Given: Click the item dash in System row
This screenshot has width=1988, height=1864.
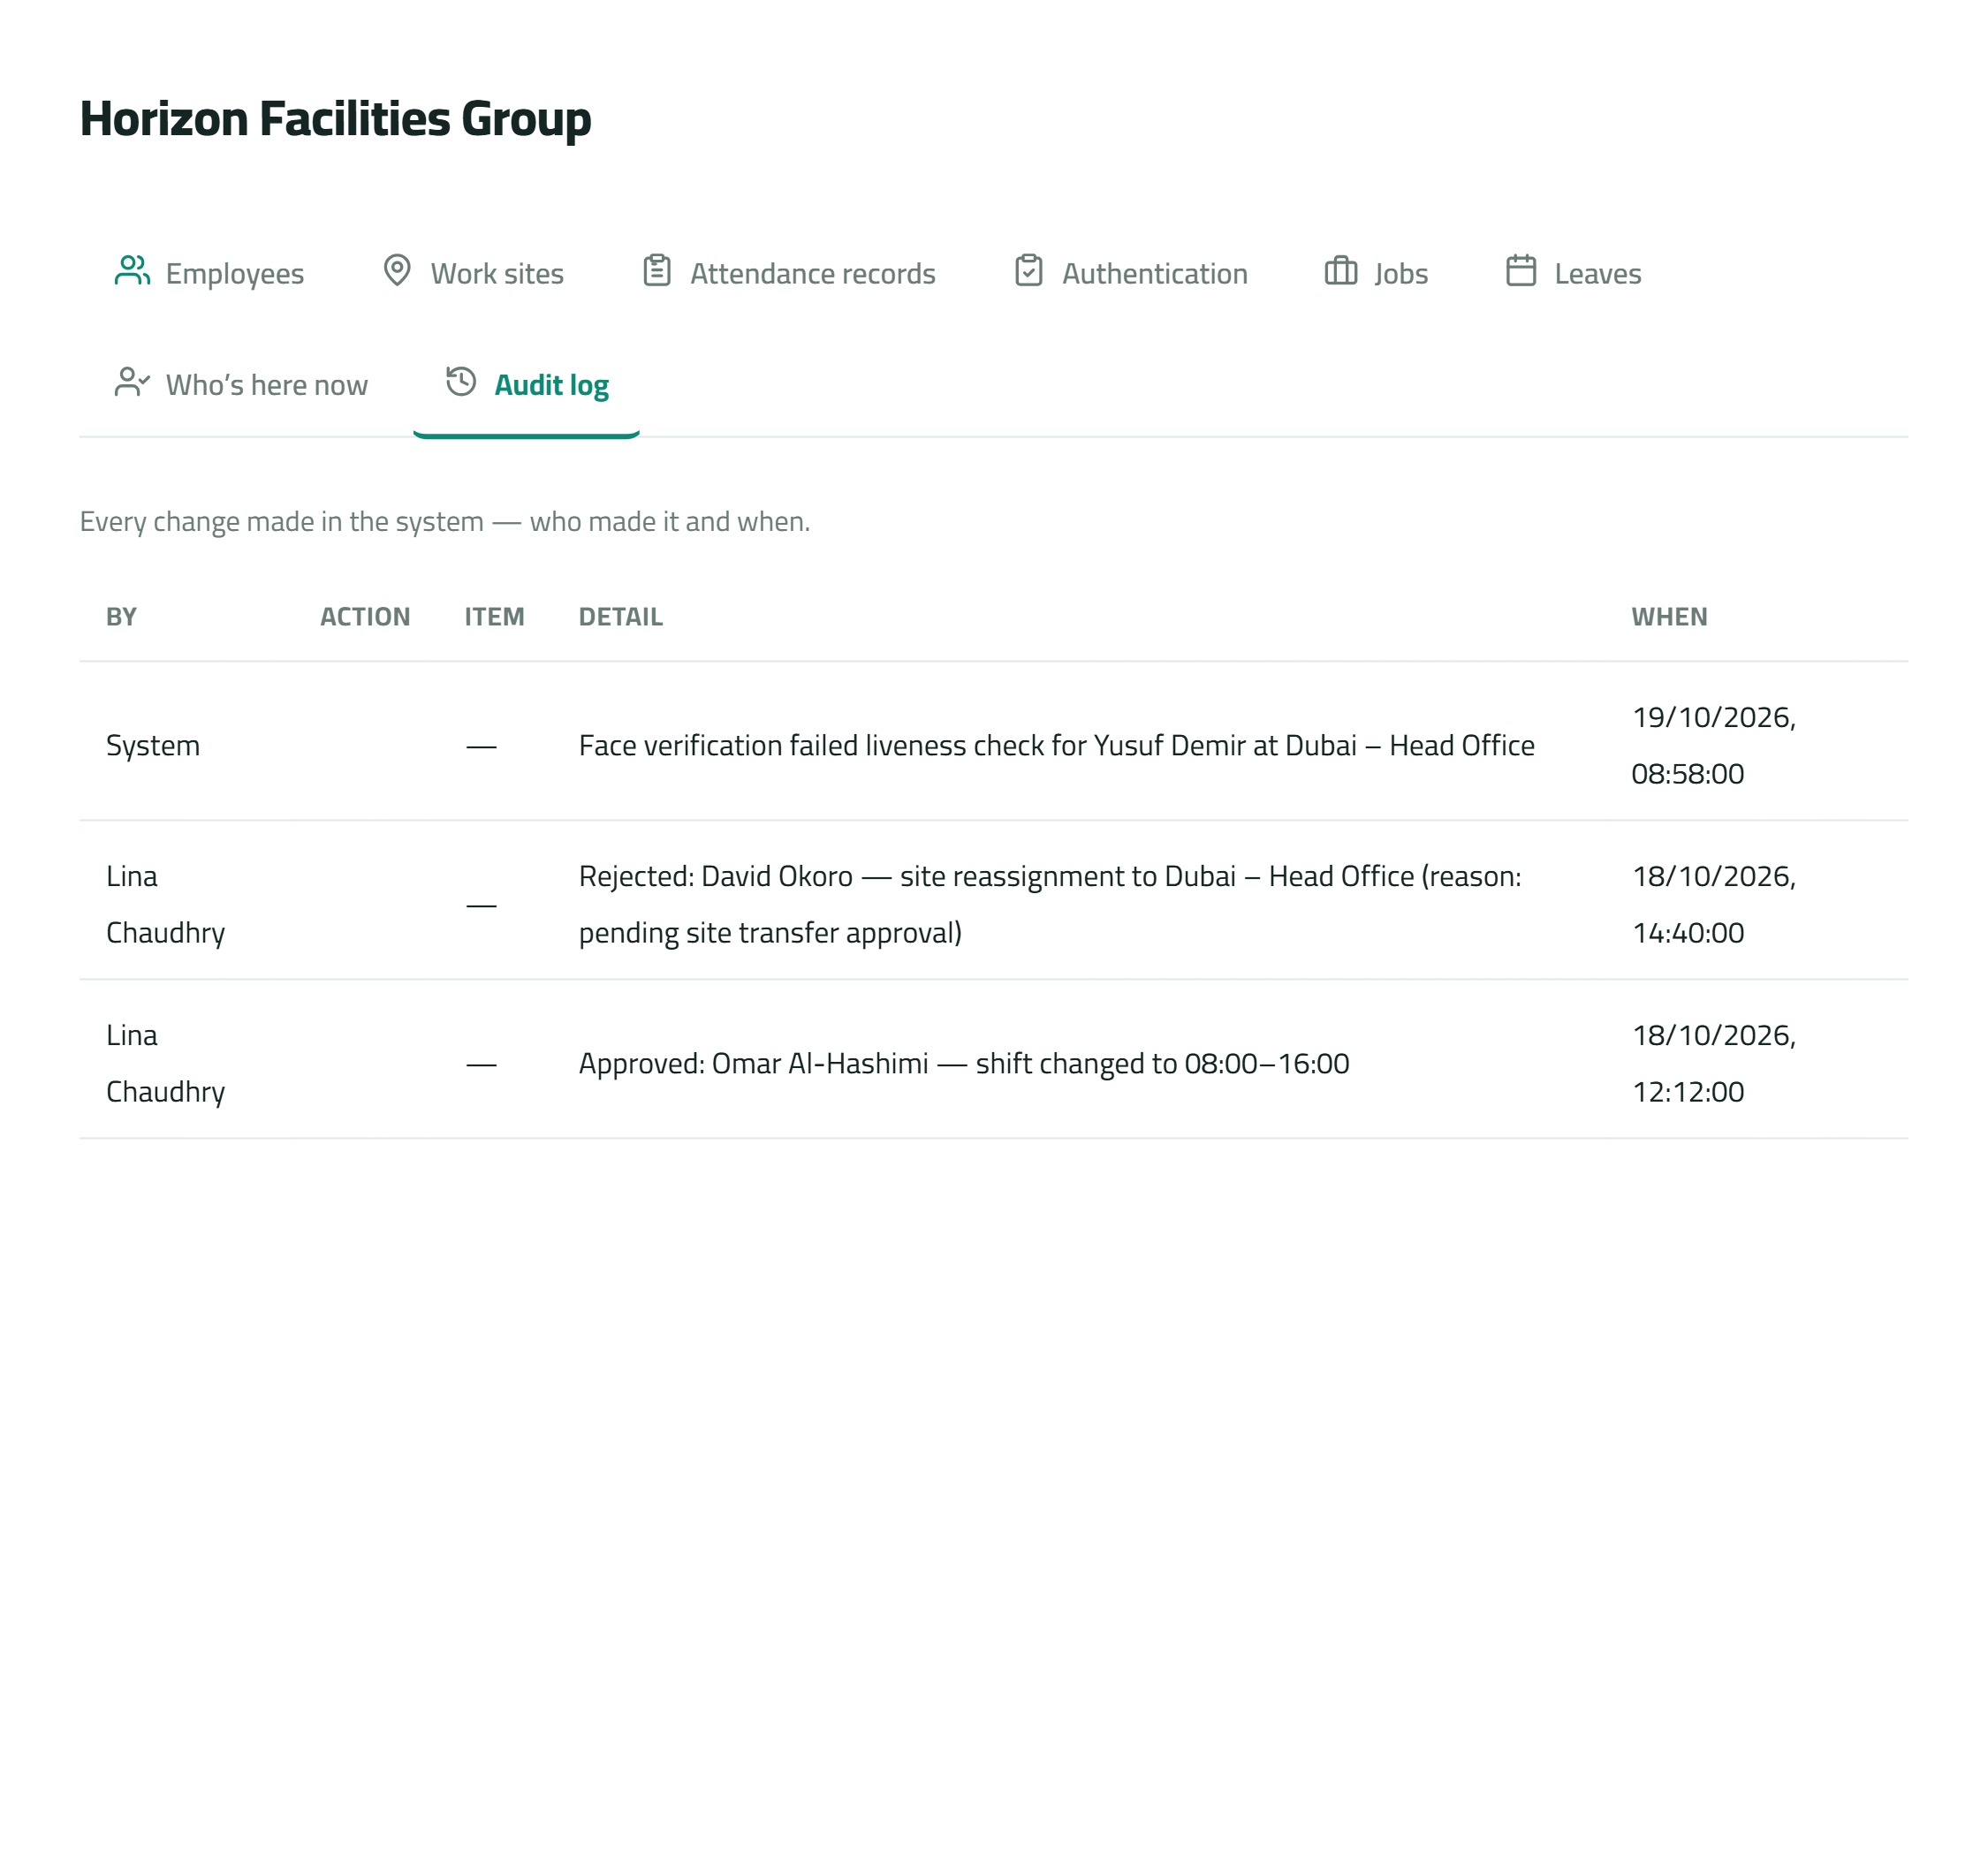Looking at the screenshot, I should 481,747.
